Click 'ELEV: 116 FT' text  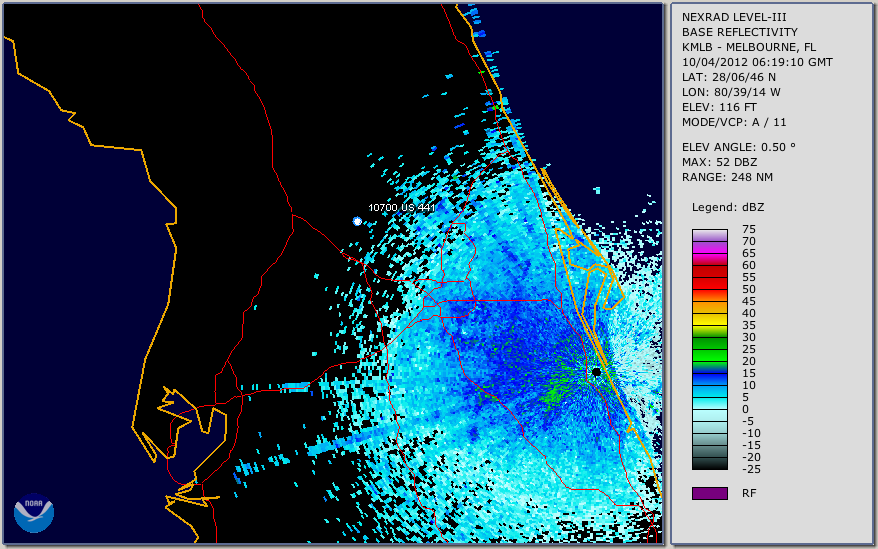(x=719, y=107)
